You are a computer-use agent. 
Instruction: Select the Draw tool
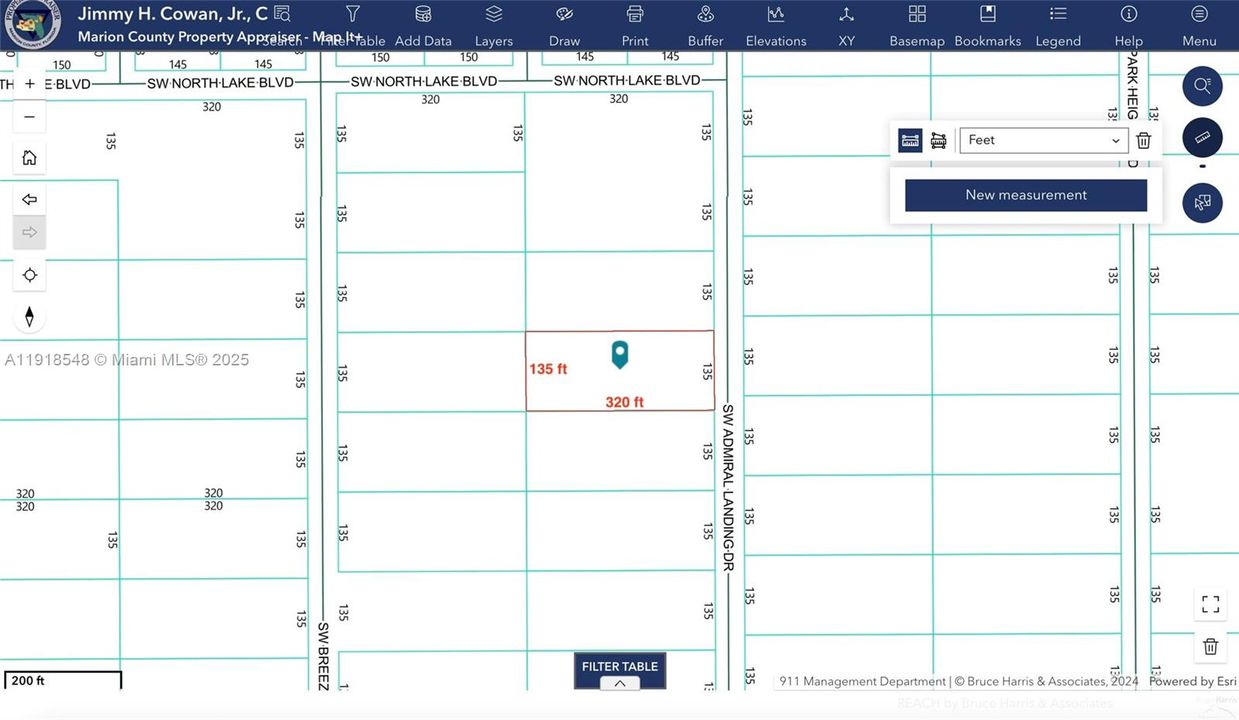(564, 25)
